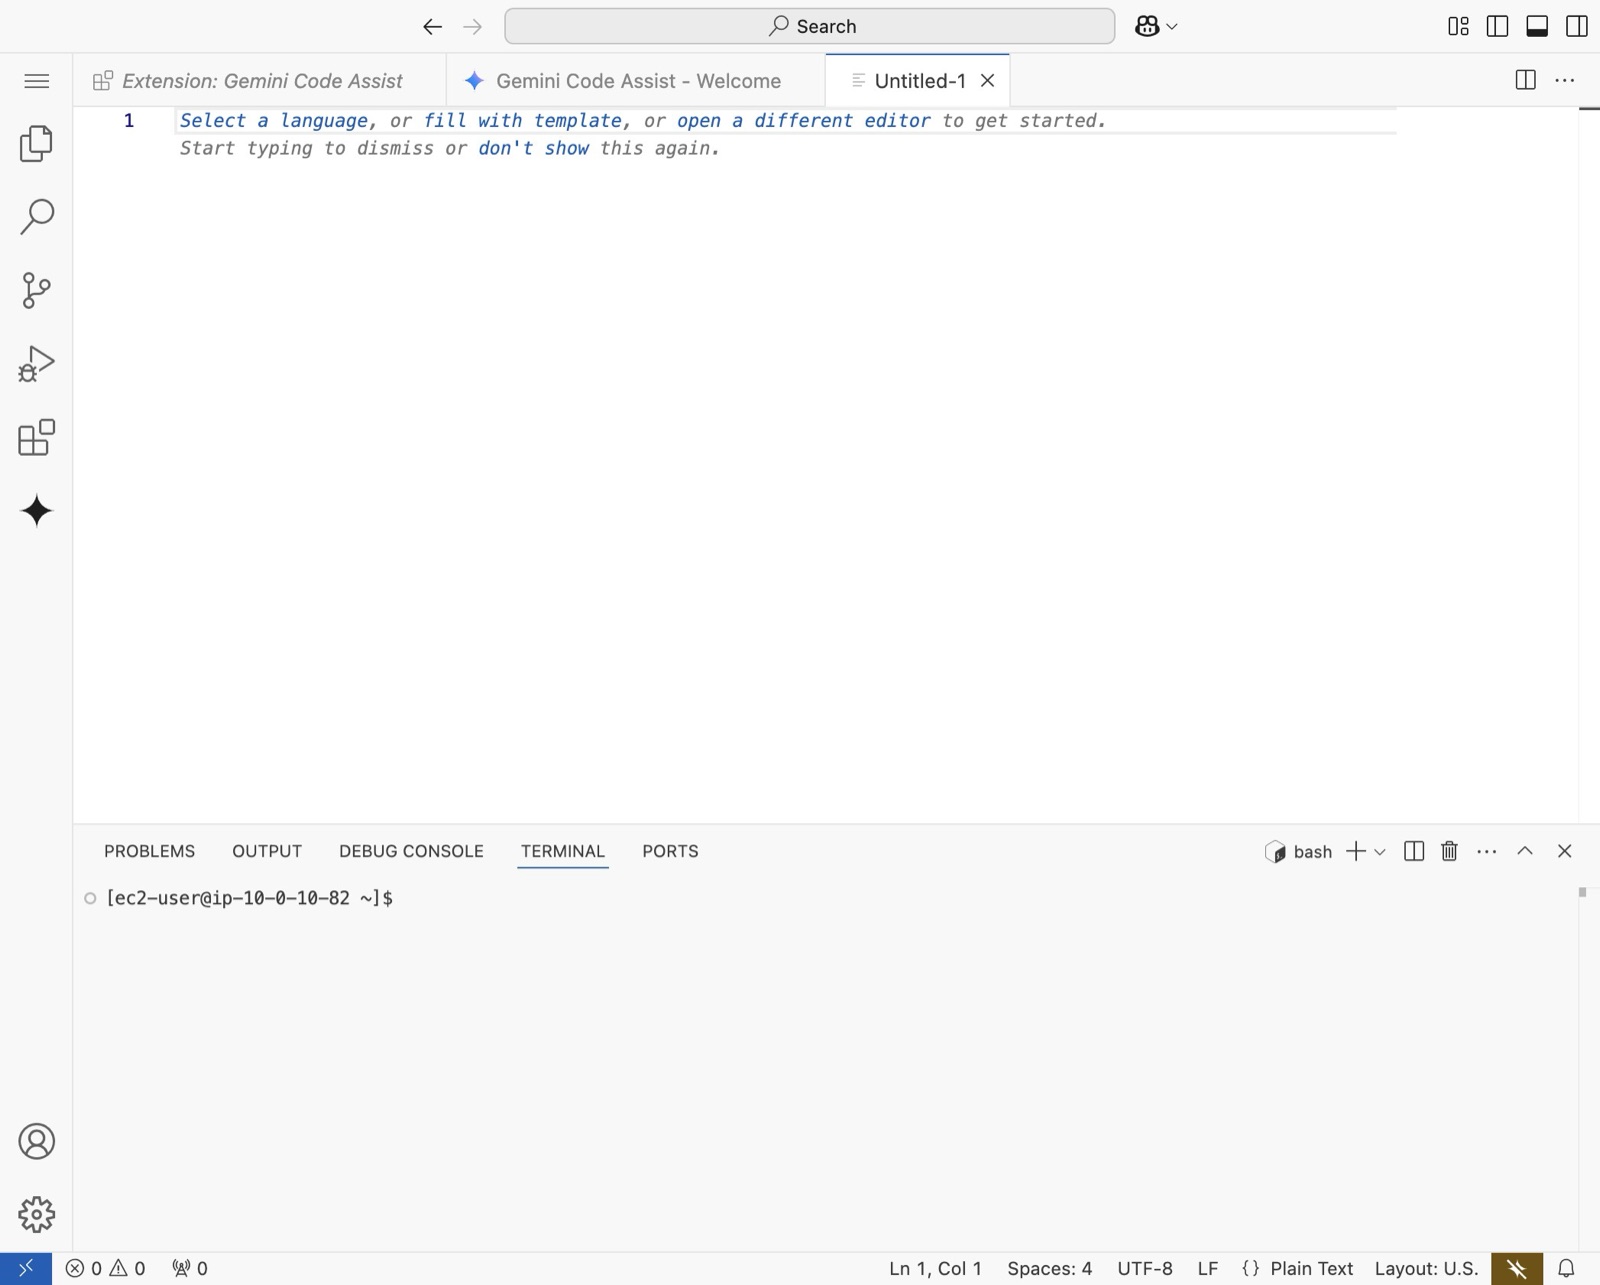
Task: Open the Accounts menu icon
Action: coord(36,1141)
